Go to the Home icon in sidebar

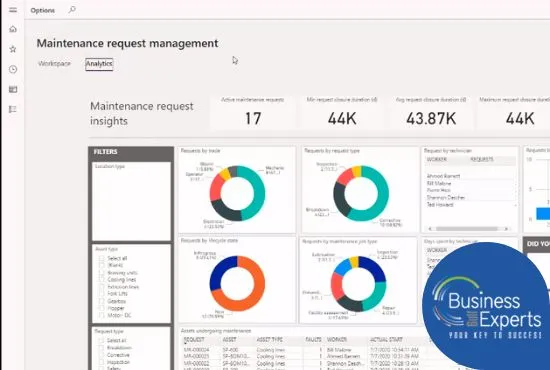tap(13, 29)
